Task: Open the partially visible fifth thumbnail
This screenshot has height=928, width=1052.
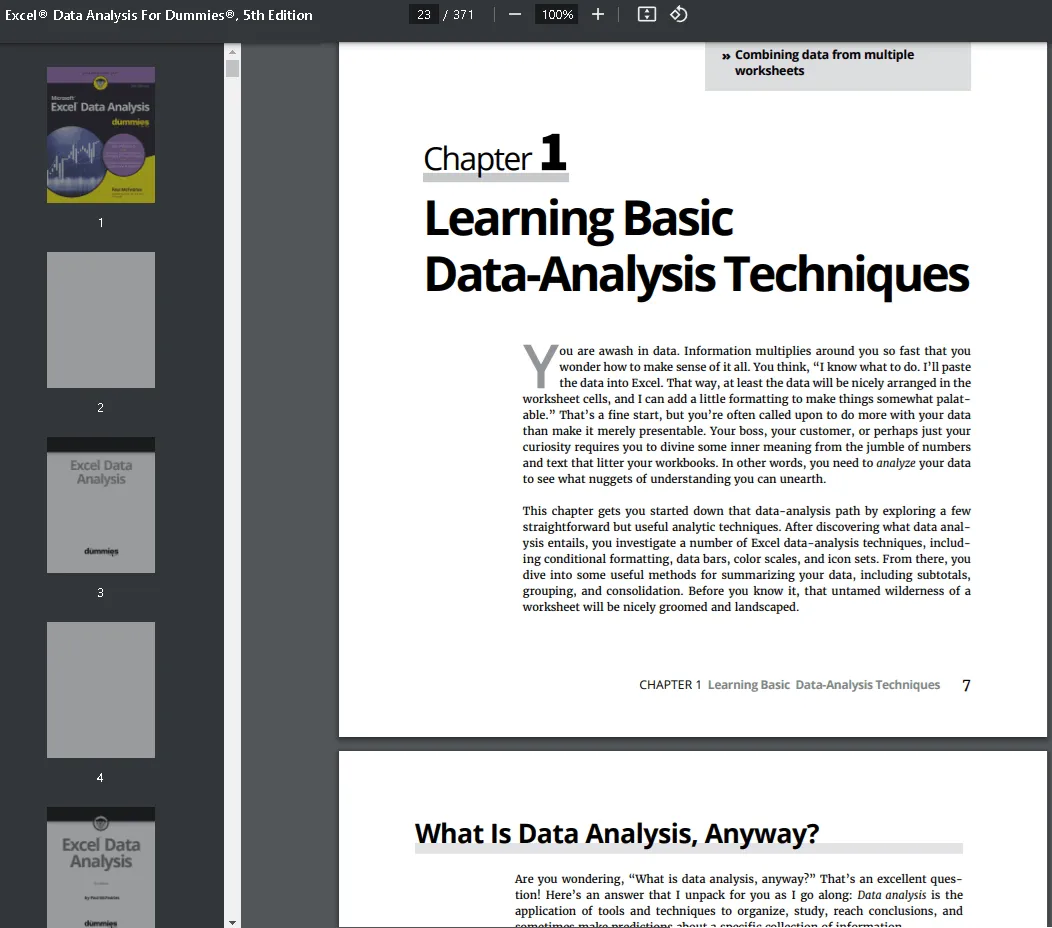Action: click(101, 867)
